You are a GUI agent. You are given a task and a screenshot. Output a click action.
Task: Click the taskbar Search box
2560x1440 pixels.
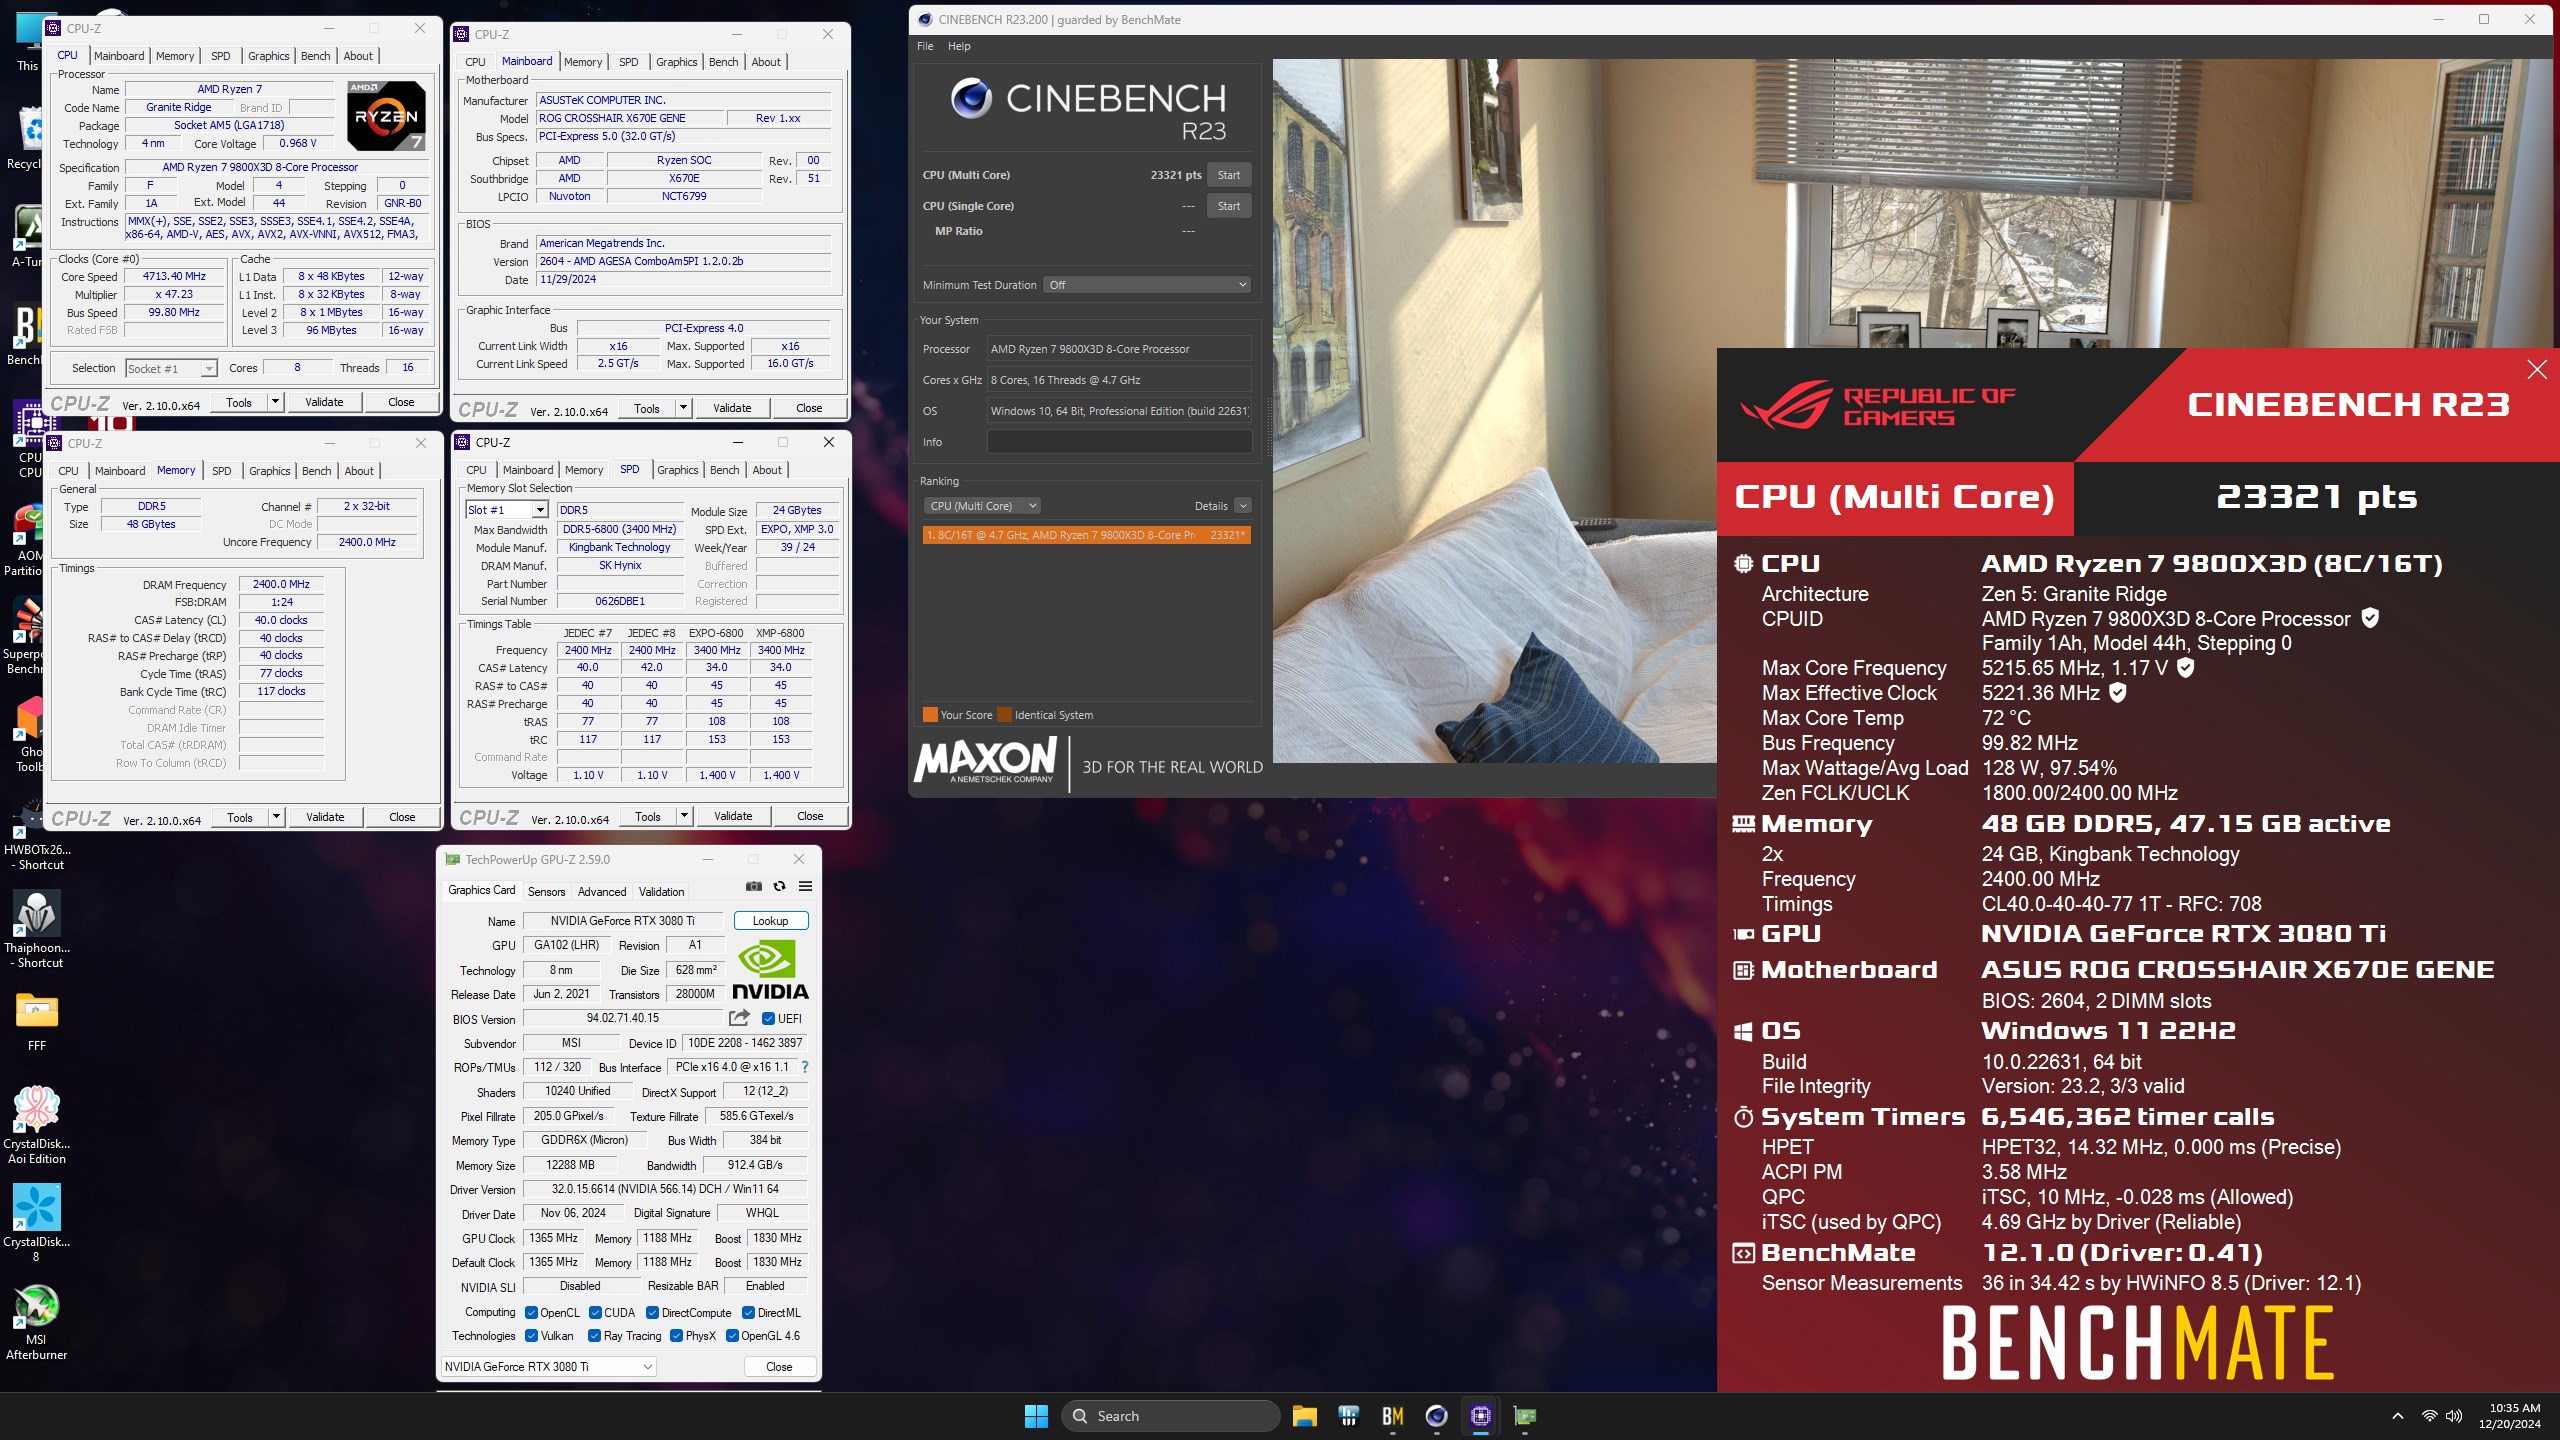[1170, 1416]
